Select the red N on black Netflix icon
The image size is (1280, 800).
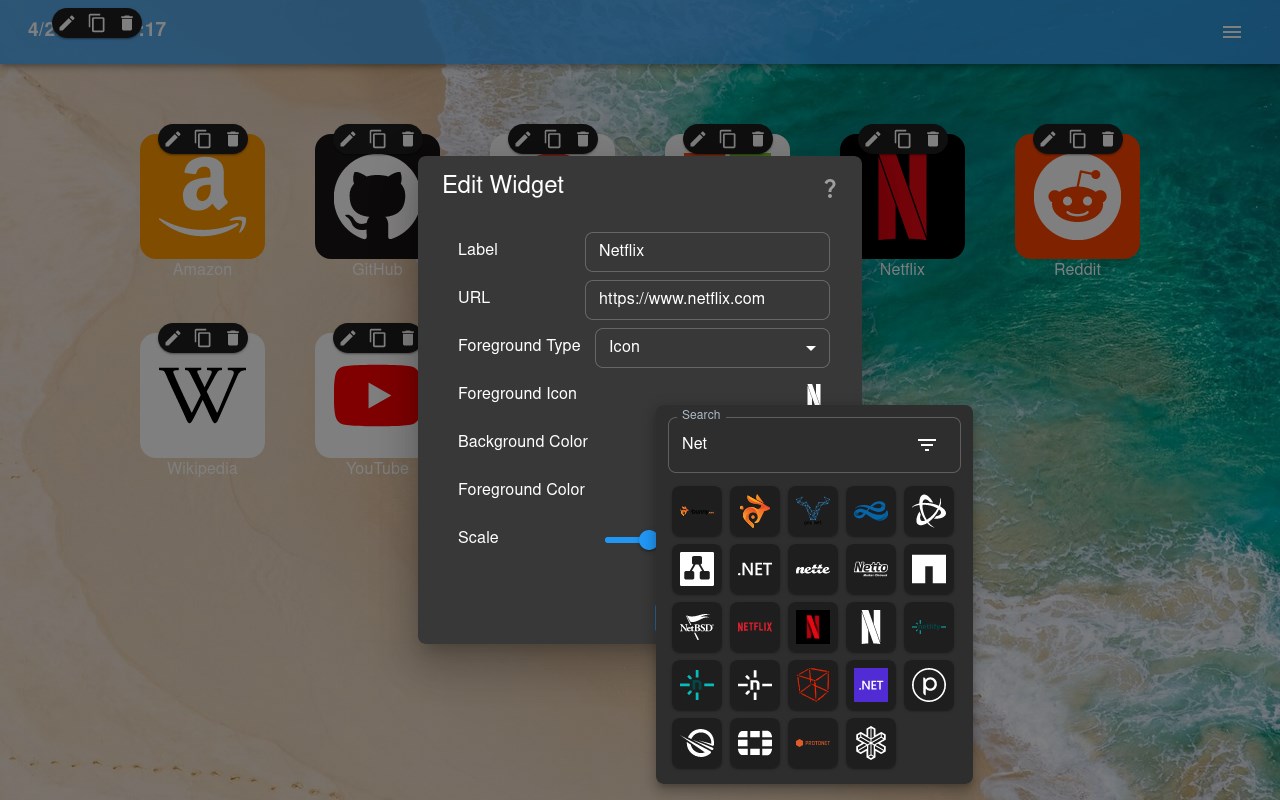point(813,627)
